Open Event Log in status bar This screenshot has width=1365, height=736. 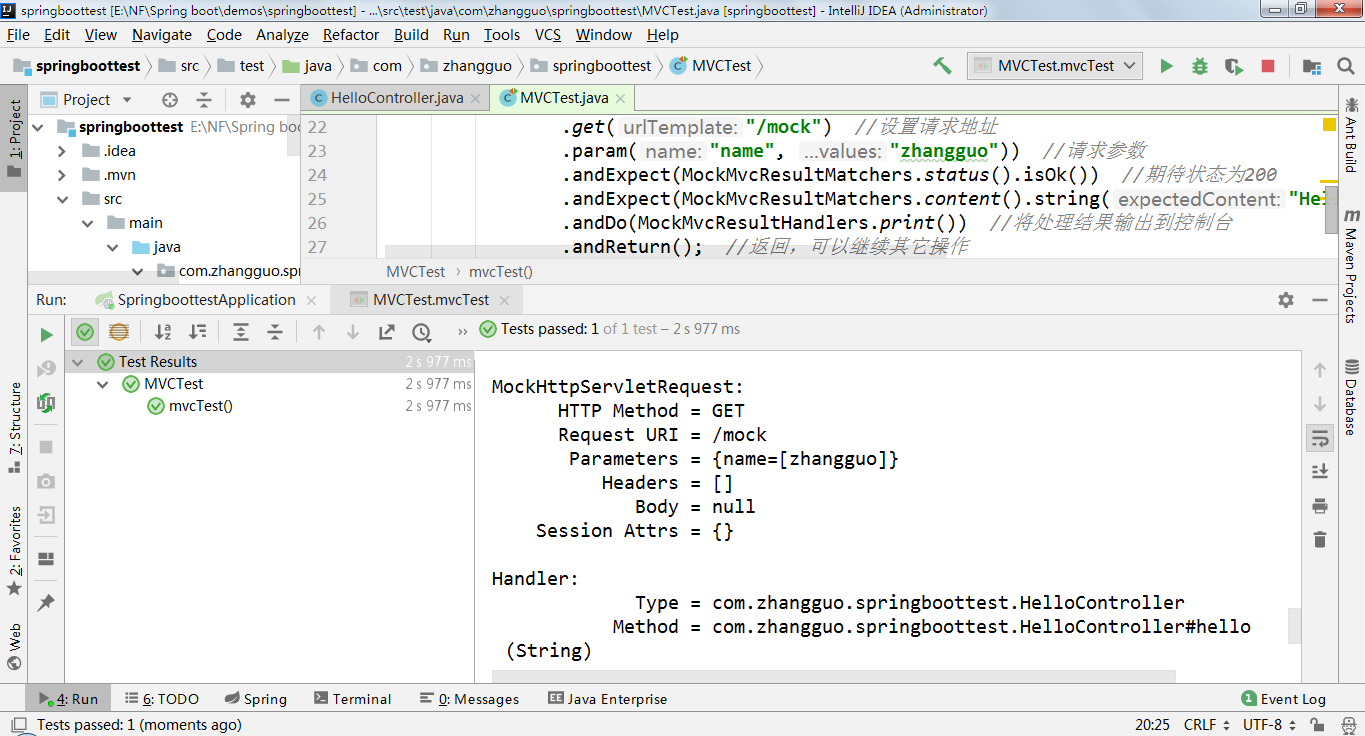[x=1283, y=699]
